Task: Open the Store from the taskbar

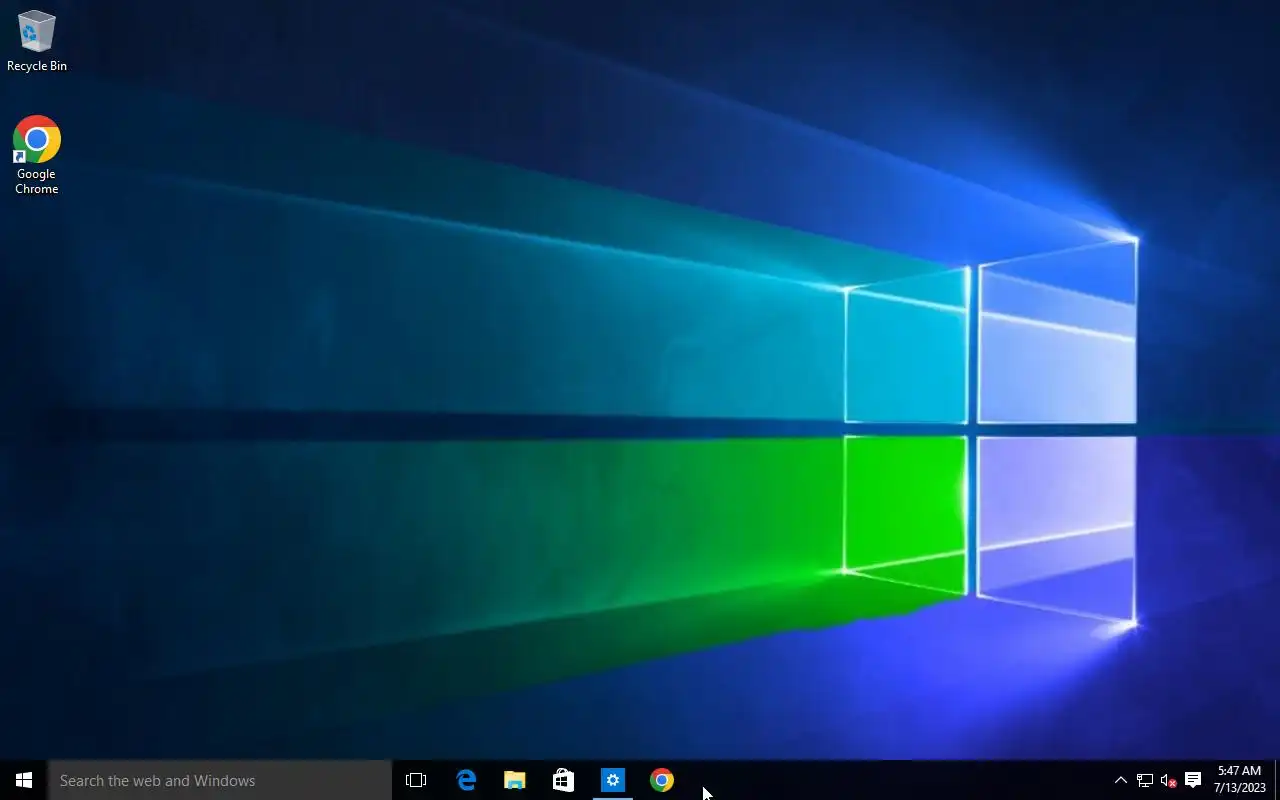Action: 564,780
